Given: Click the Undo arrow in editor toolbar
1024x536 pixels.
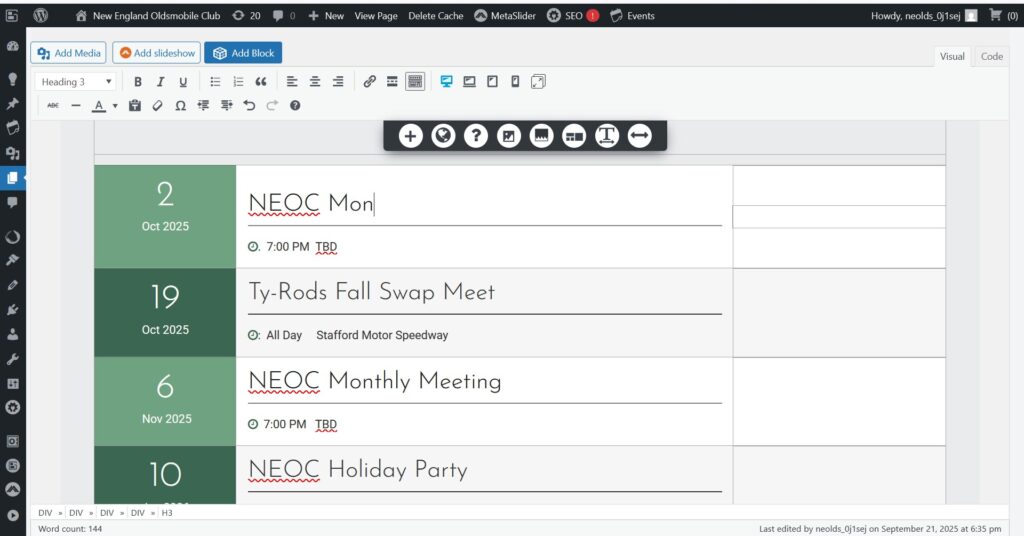Looking at the screenshot, I should point(249,105).
